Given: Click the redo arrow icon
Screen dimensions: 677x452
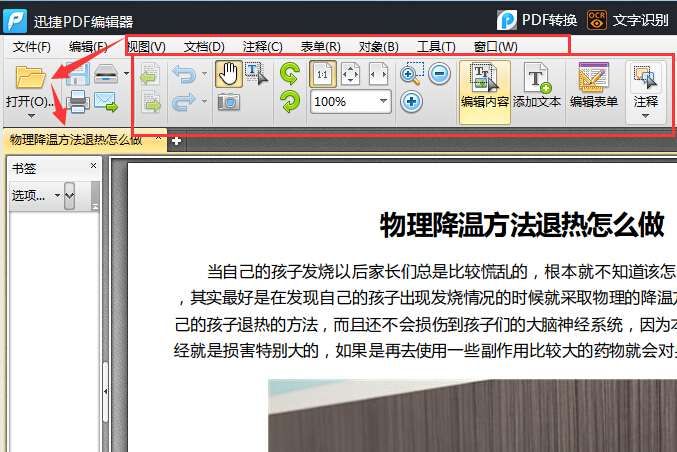Looking at the screenshot, I should coord(184,102).
